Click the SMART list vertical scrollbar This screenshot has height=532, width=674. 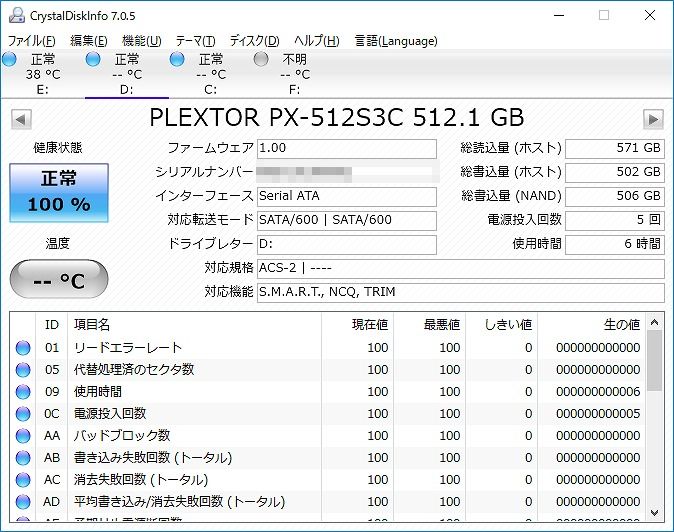[x=654, y=420]
